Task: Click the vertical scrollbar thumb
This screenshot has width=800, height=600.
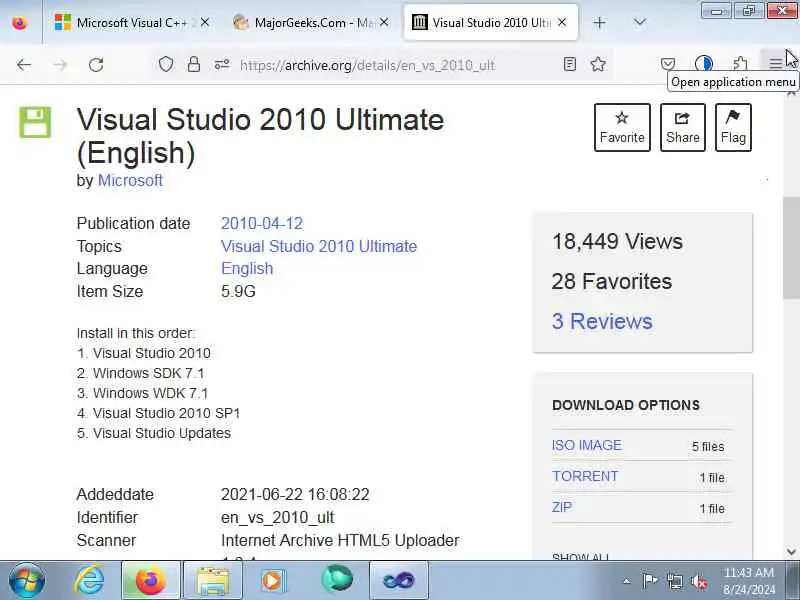Action: [791, 248]
